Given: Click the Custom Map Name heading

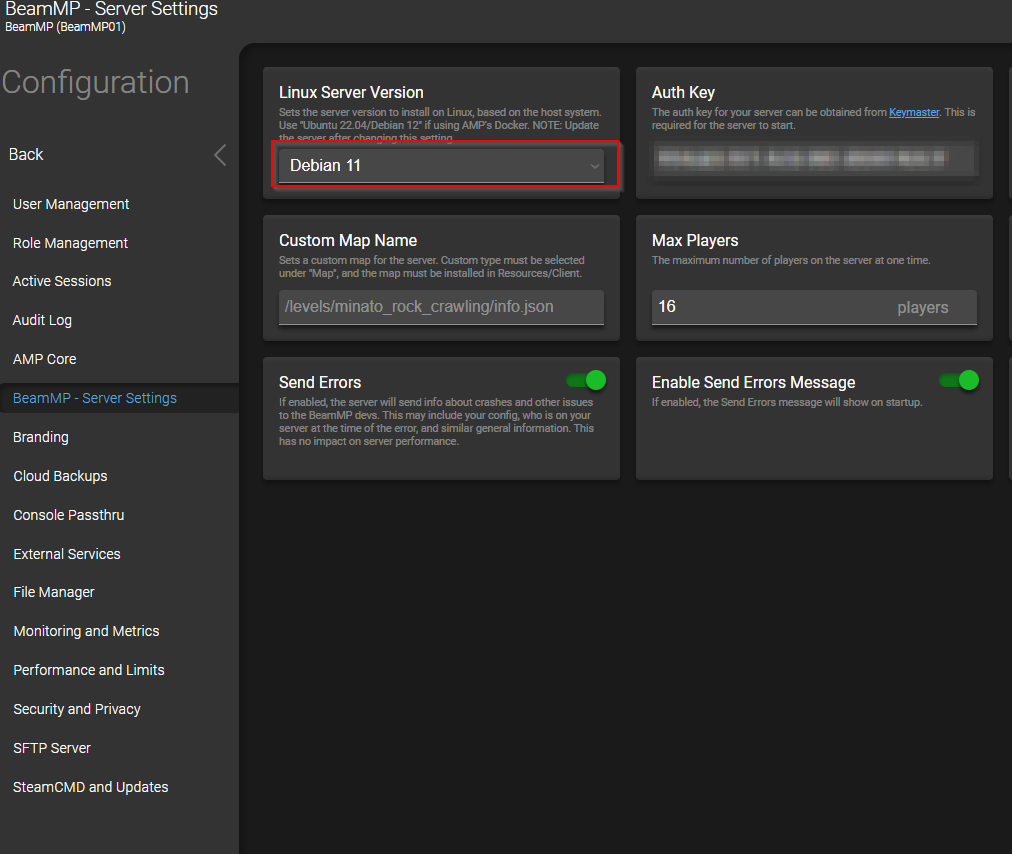Looking at the screenshot, I should [348, 240].
